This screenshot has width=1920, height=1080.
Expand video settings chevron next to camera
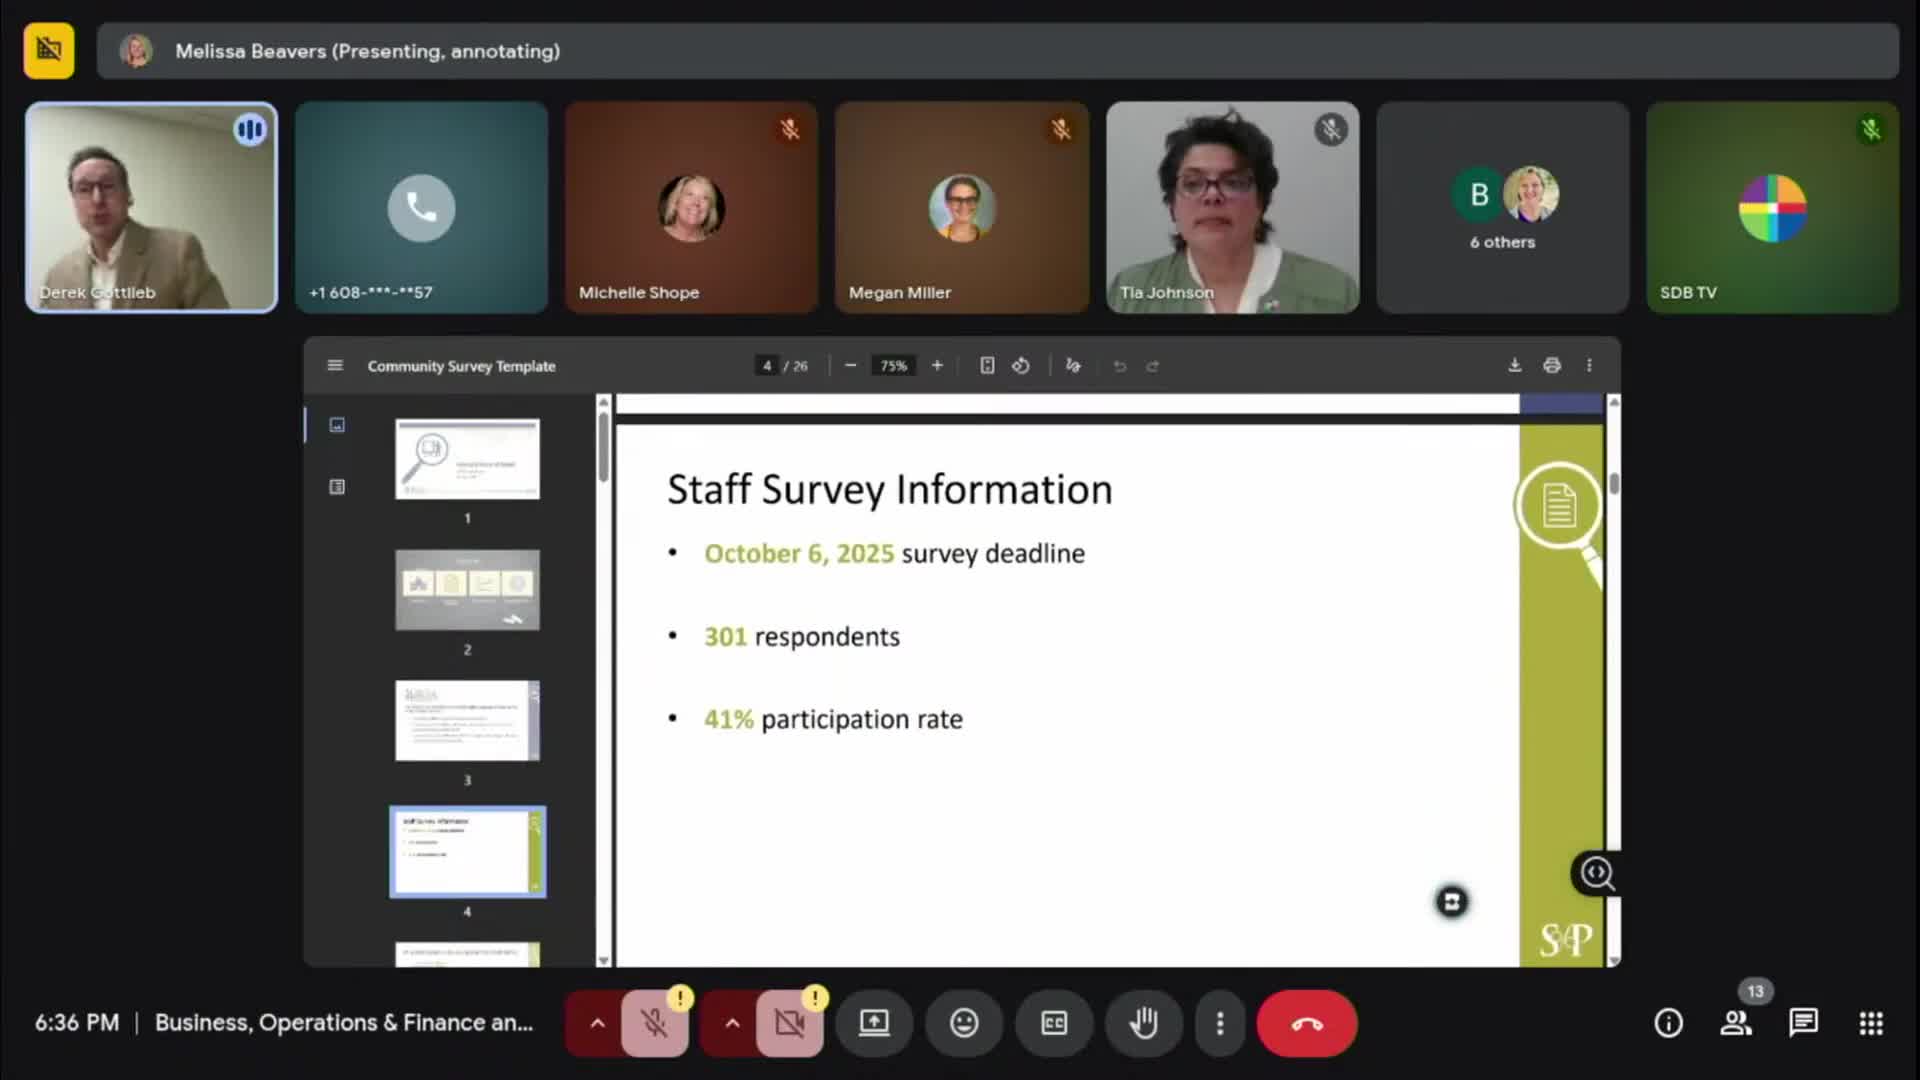(733, 1023)
